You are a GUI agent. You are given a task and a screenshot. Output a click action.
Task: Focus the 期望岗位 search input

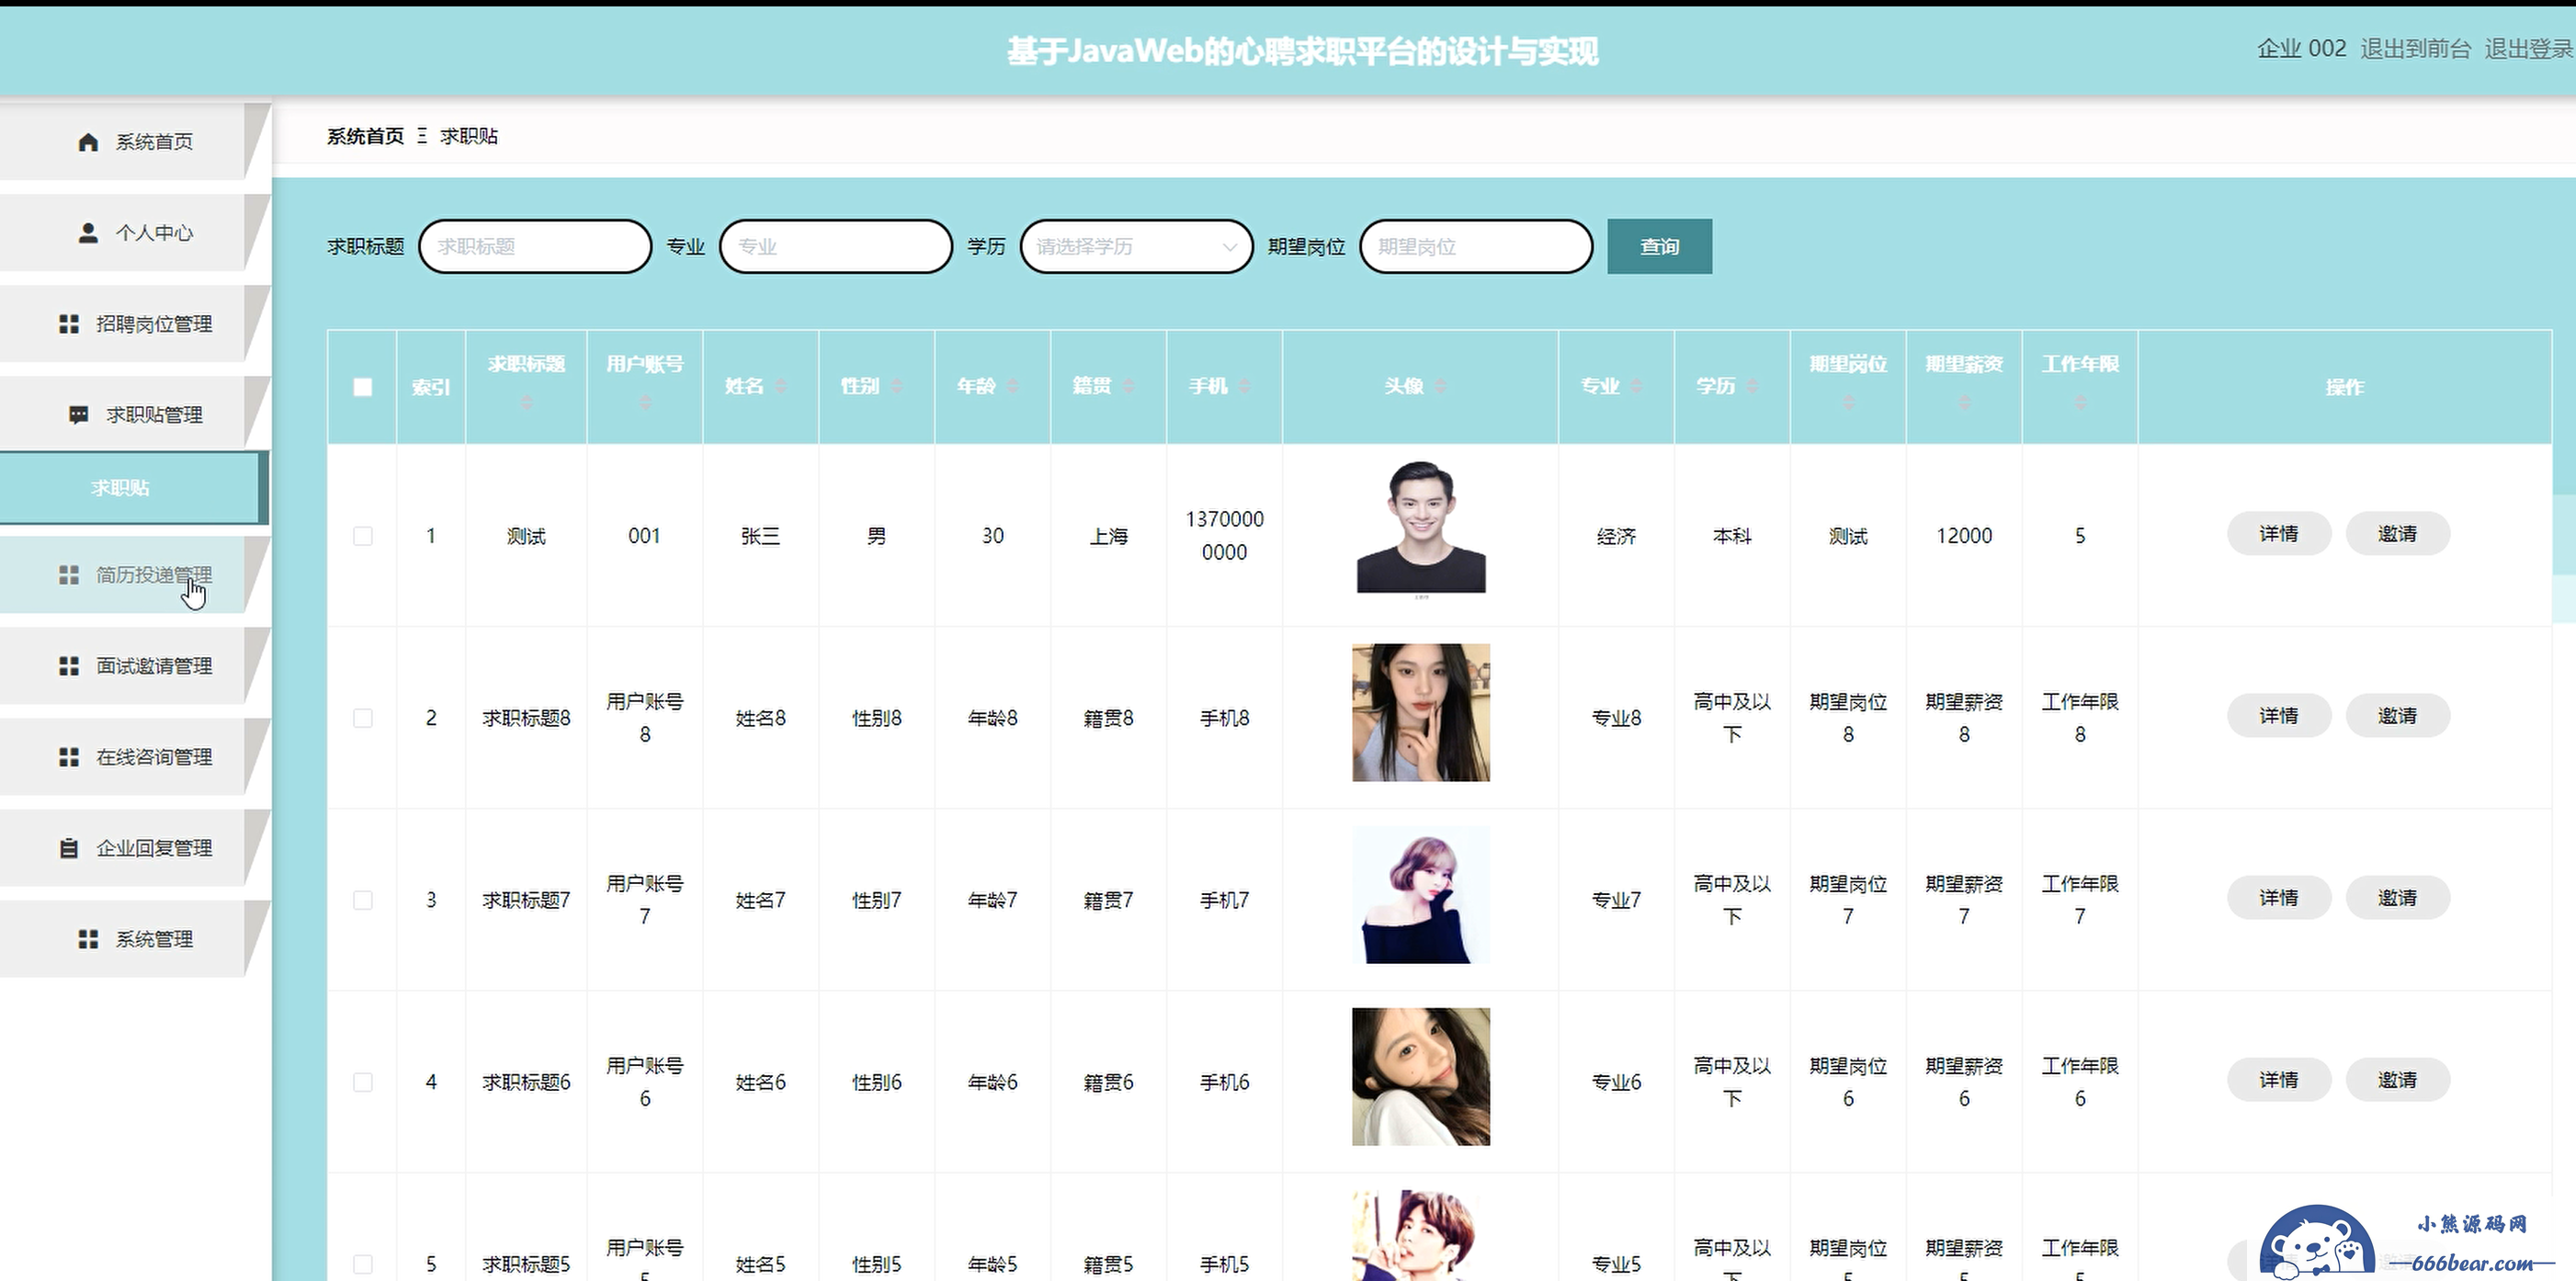click(1476, 246)
